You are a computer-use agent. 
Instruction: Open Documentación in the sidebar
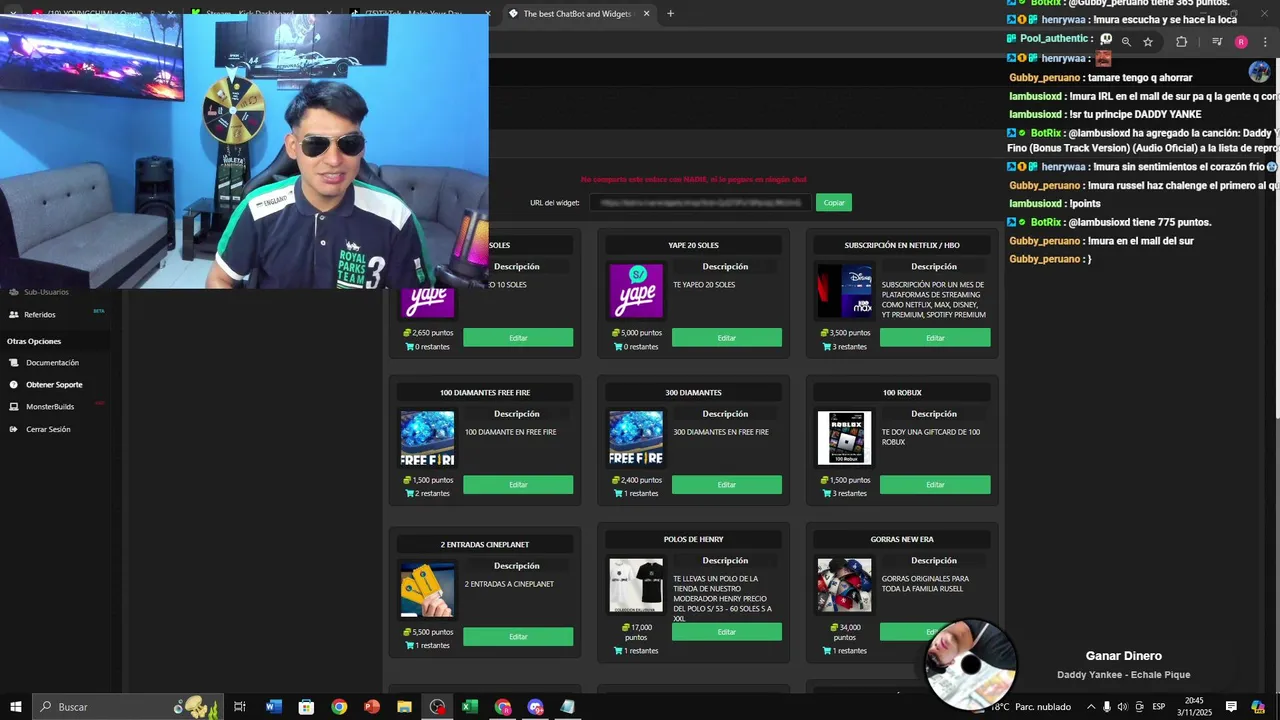pyautogui.click(x=52, y=362)
